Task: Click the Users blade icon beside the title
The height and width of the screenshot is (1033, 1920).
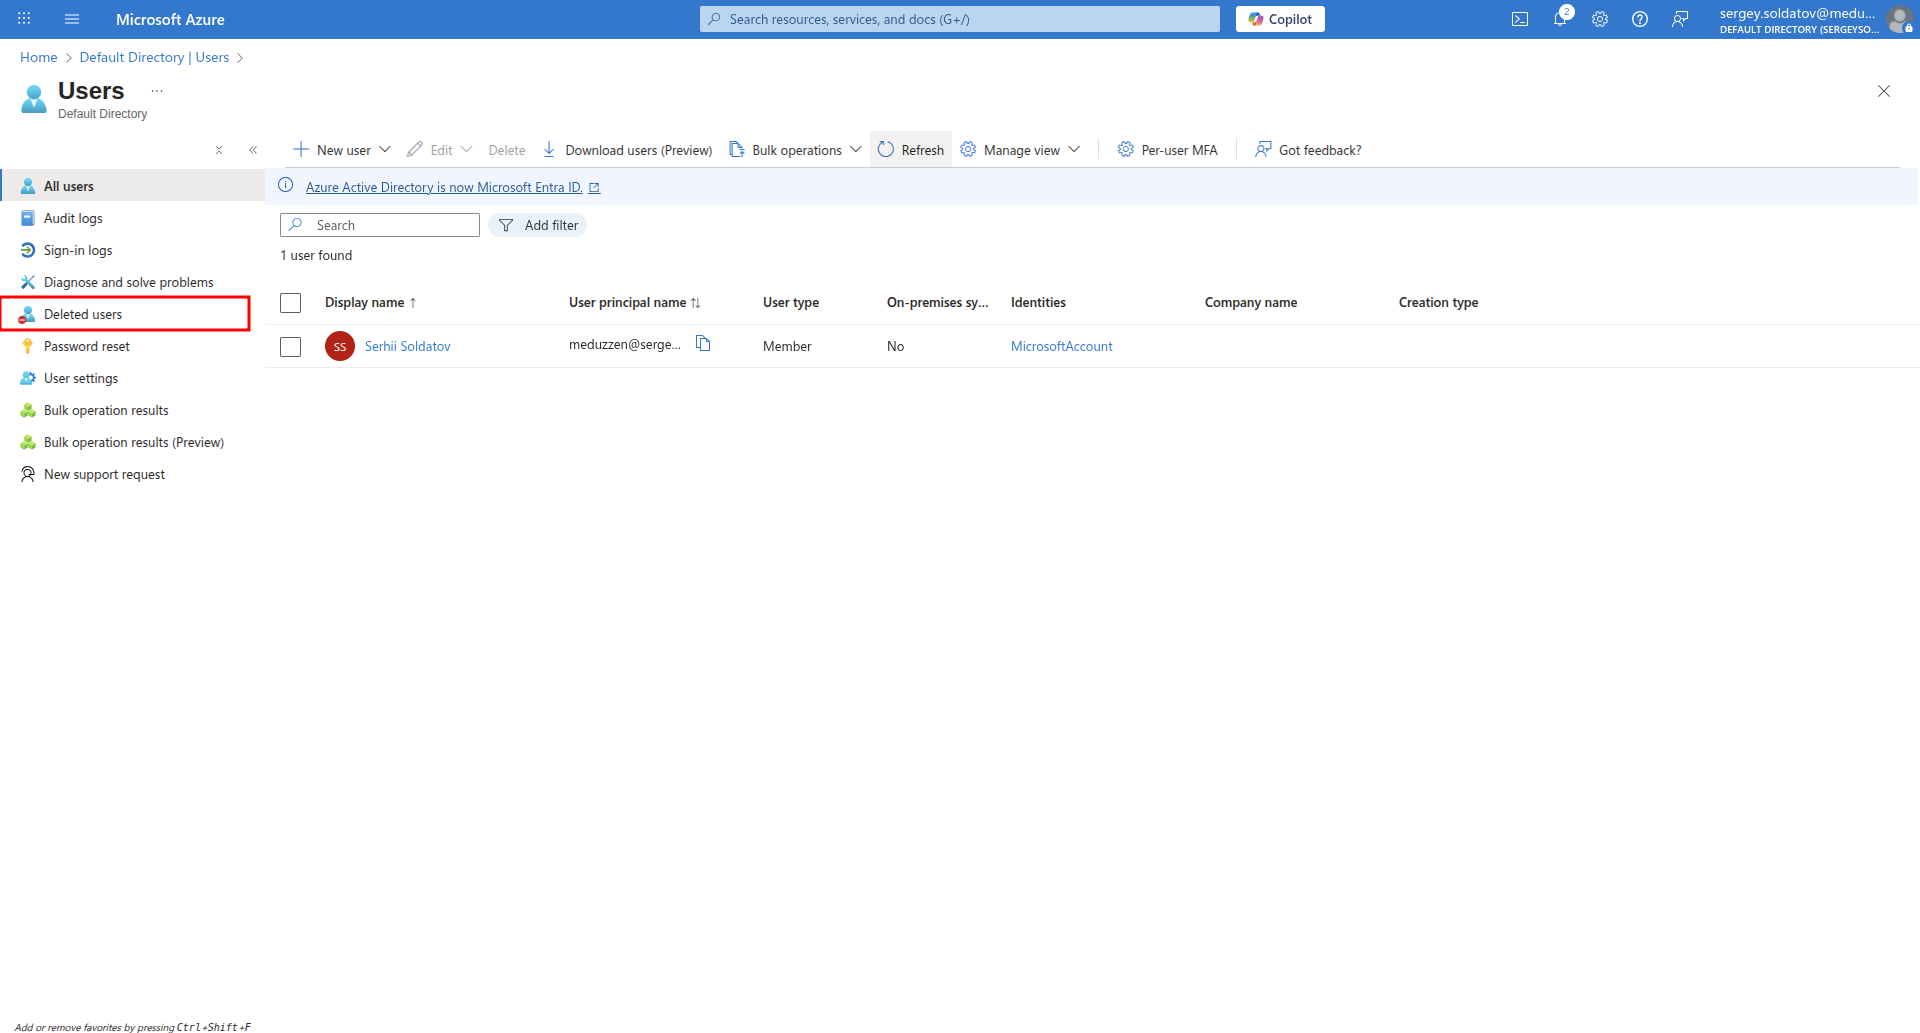Action: point(34,98)
